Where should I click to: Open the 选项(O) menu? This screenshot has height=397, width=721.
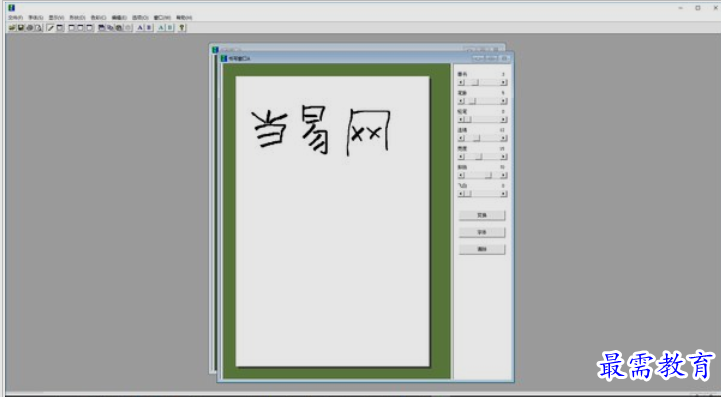(x=140, y=17)
